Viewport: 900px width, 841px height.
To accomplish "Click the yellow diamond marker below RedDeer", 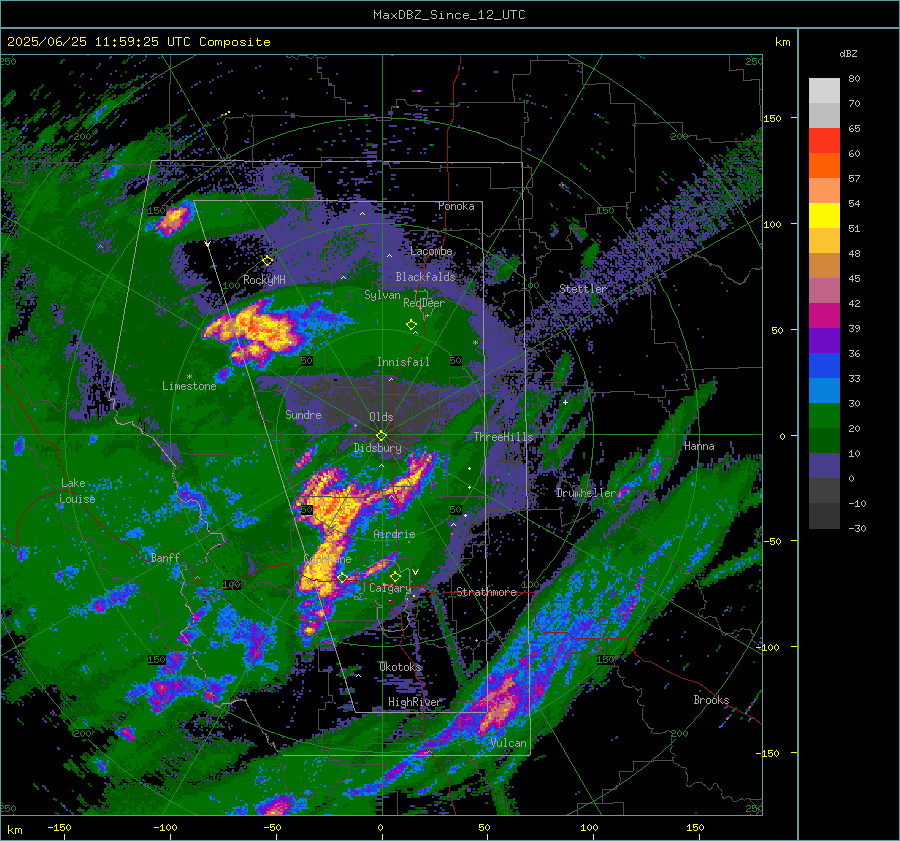I will click(x=411, y=325).
